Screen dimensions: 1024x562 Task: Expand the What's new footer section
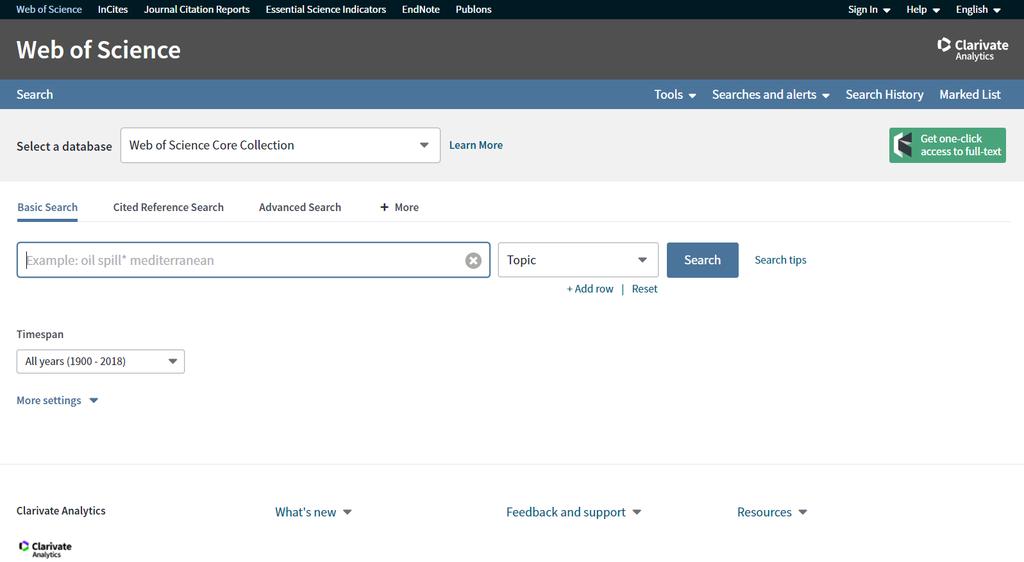tap(313, 512)
